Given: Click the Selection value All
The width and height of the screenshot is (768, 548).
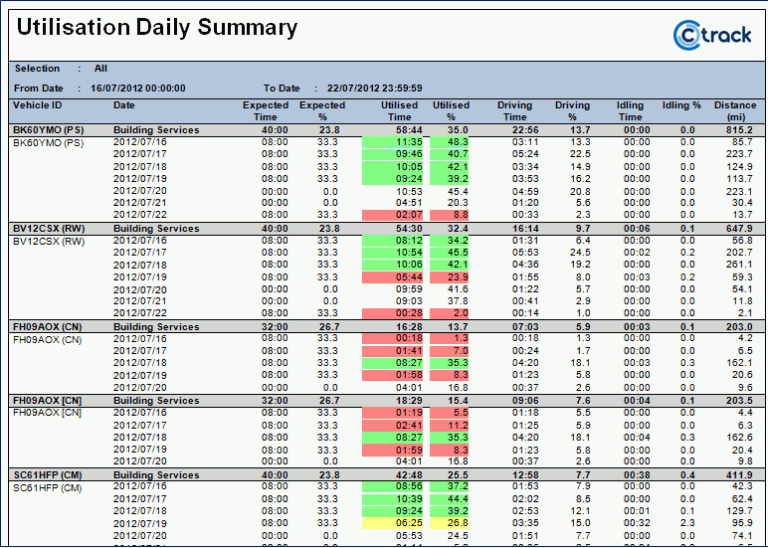Looking at the screenshot, I should [101, 69].
